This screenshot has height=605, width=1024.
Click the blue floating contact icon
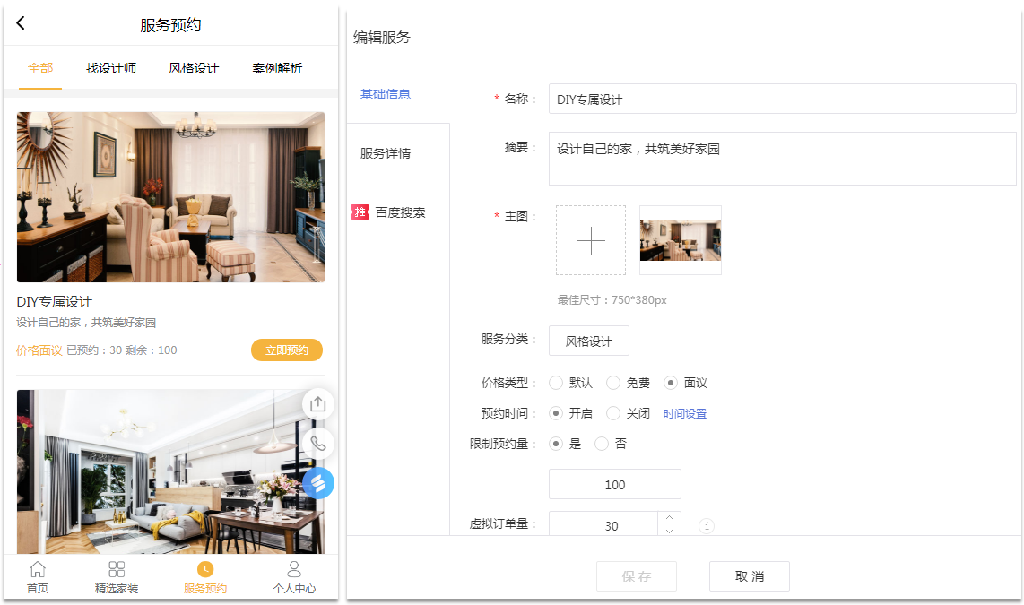pos(318,482)
